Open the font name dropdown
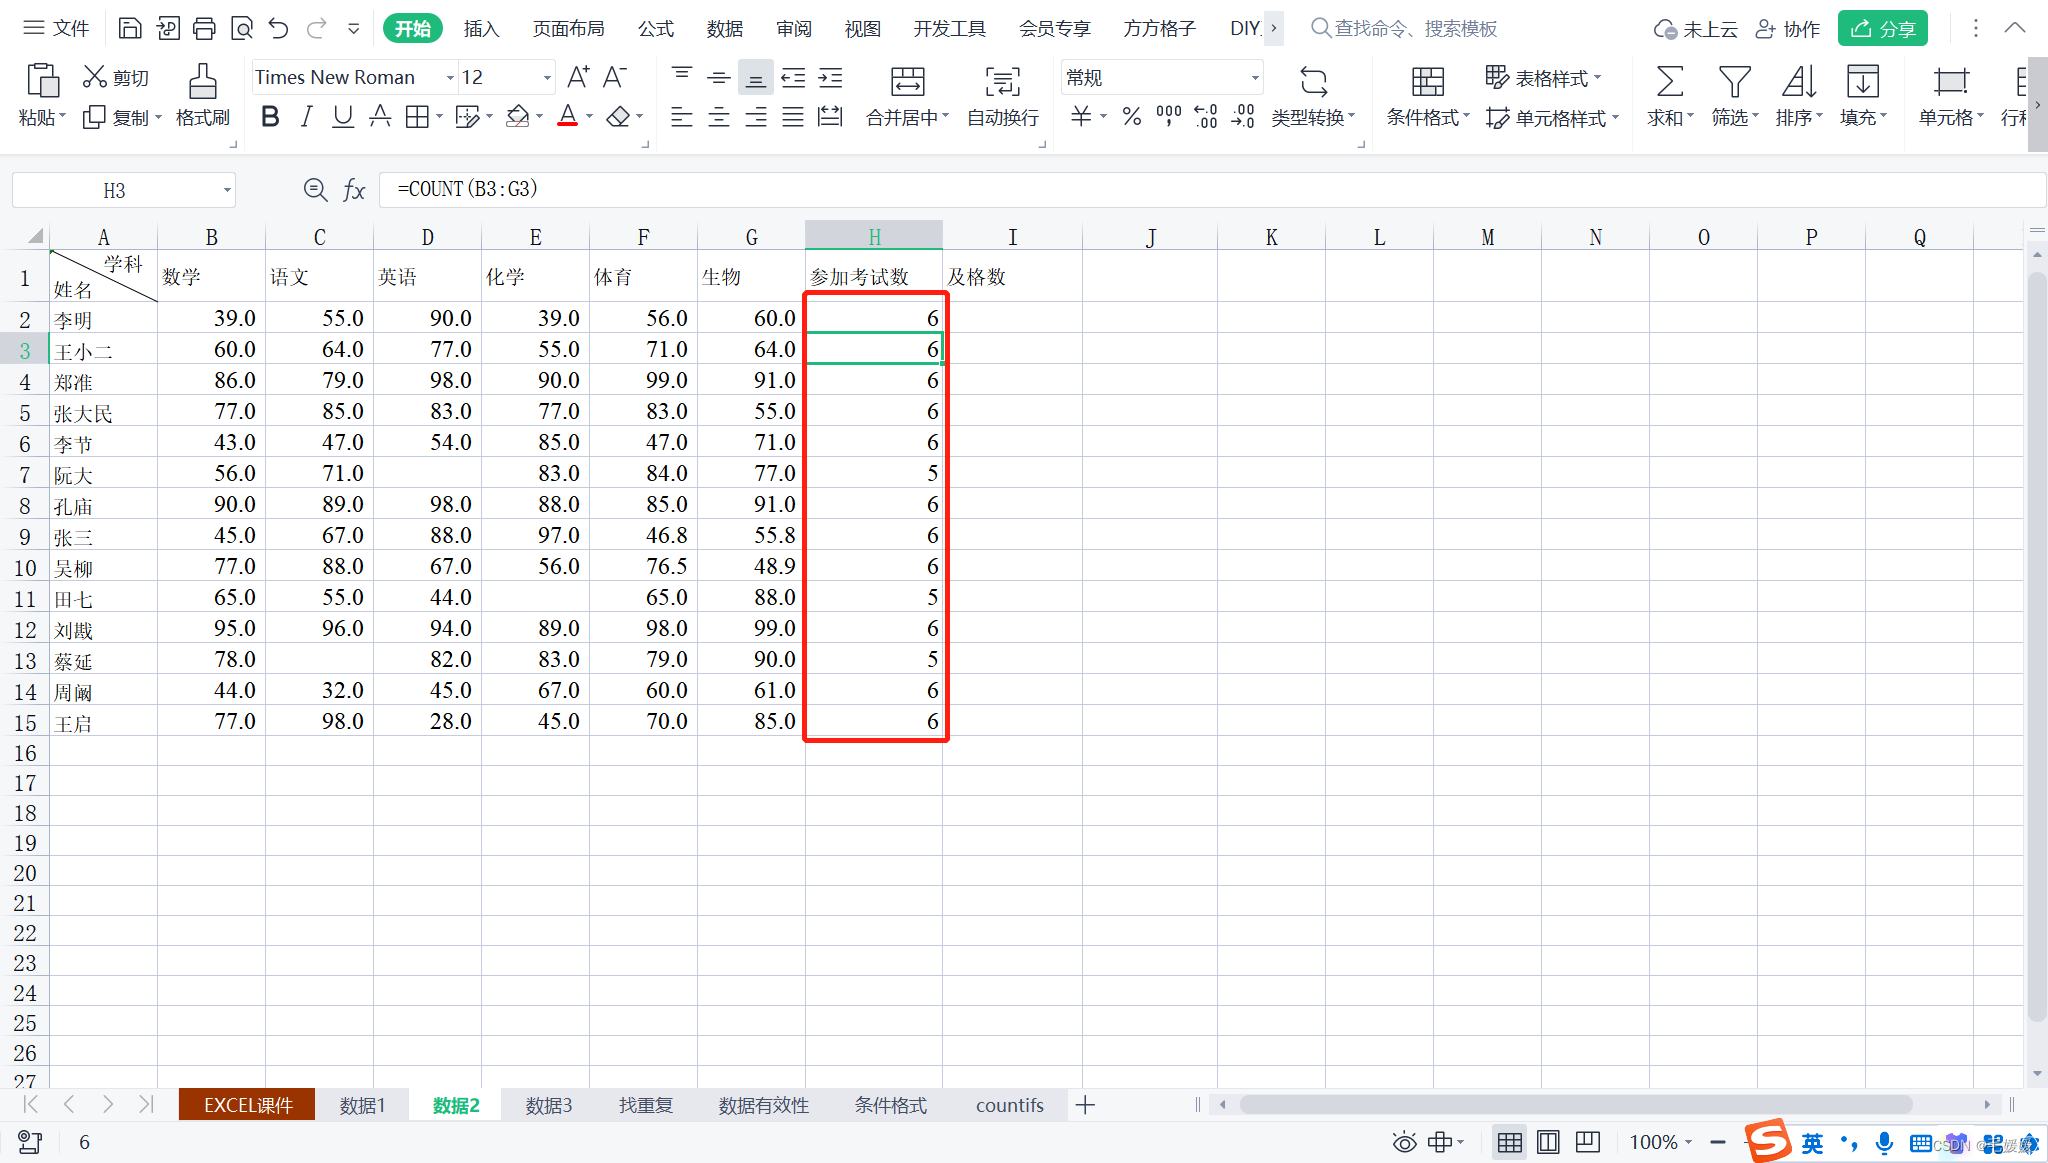The image size is (2048, 1163). point(450,78)
